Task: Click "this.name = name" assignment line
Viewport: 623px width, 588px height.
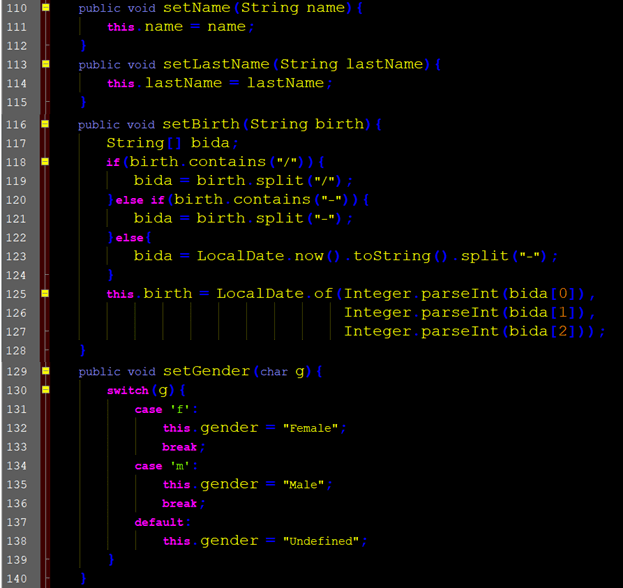Action: pyautogui.click(x=180, y=27)
